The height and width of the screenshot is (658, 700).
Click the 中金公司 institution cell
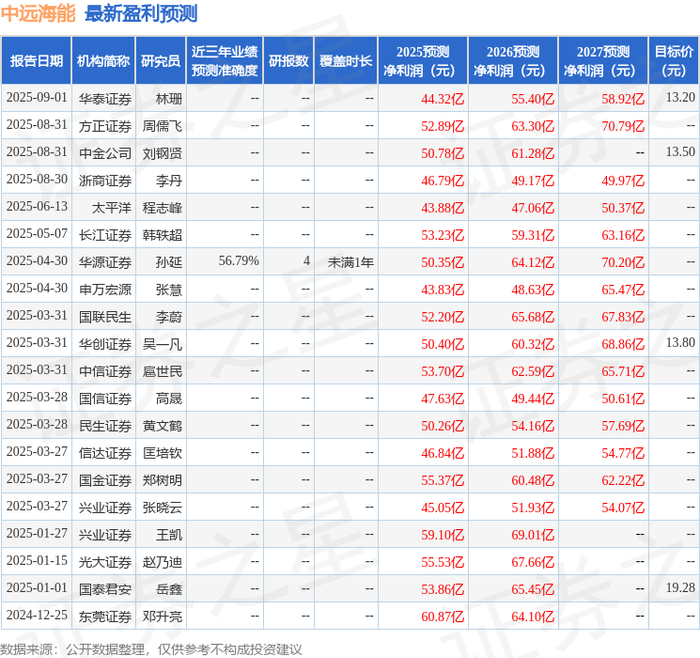(x=105, y=153)
